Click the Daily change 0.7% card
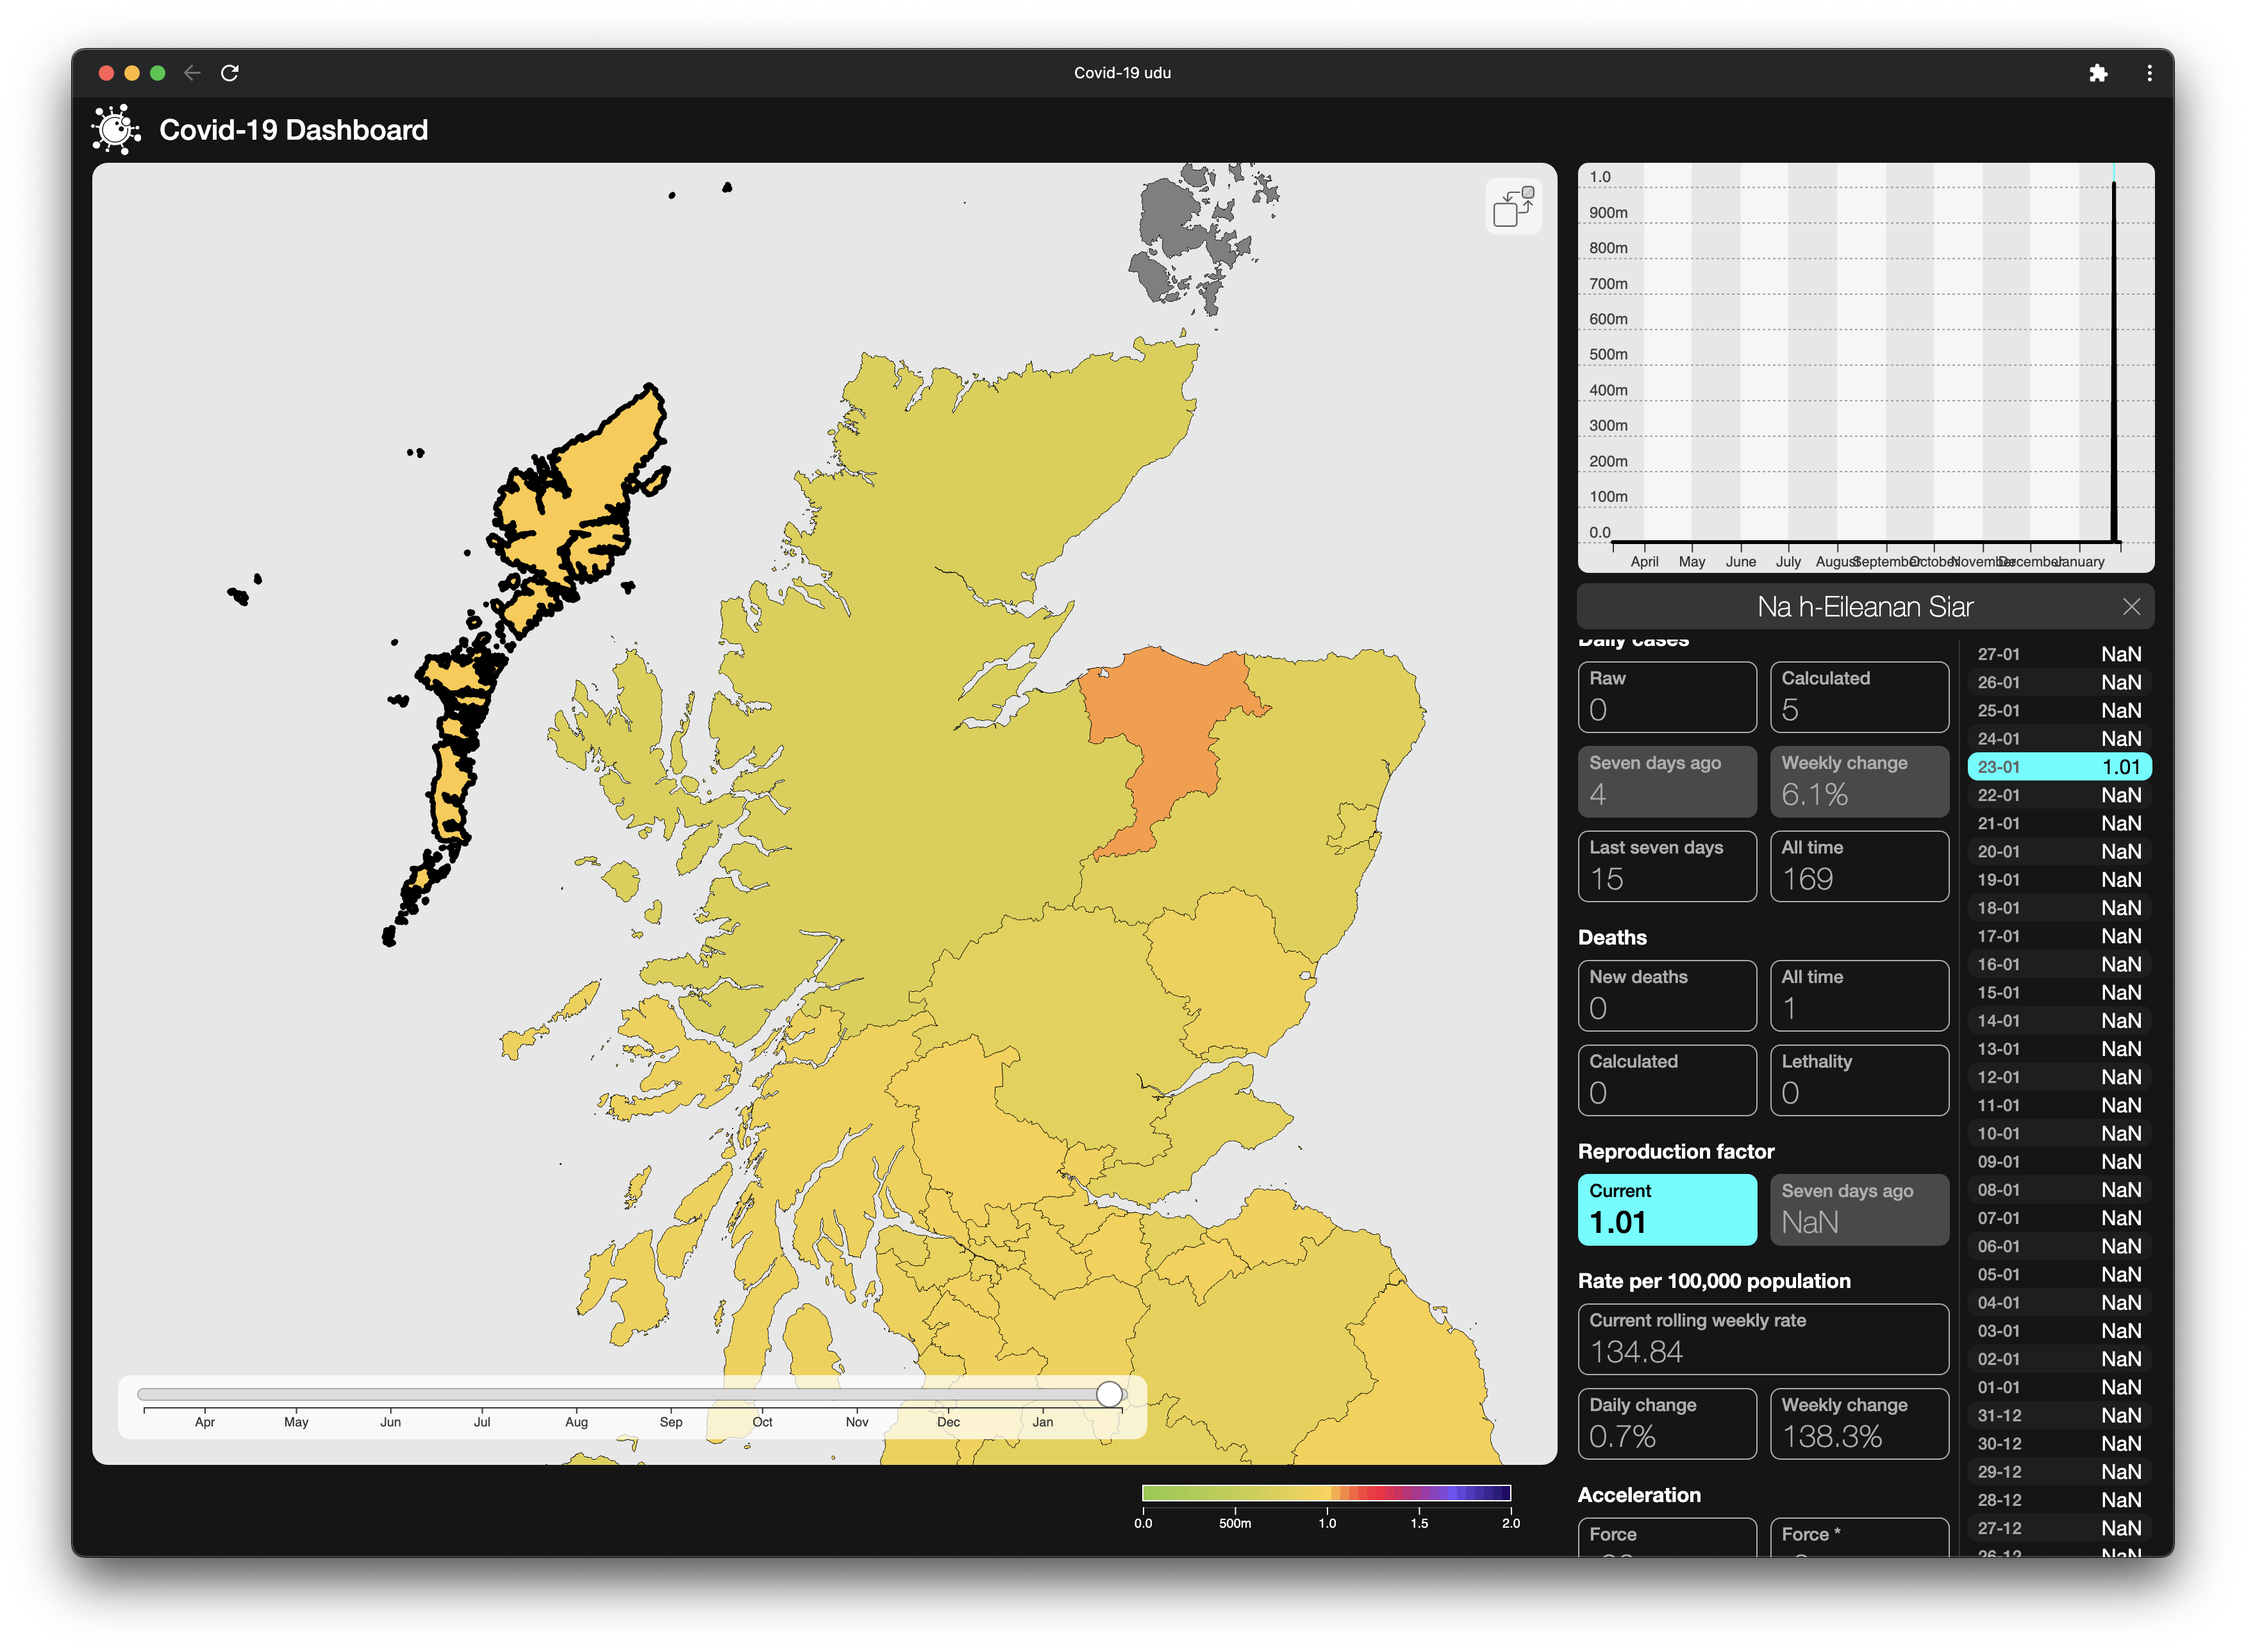 coord(1667,1423)
